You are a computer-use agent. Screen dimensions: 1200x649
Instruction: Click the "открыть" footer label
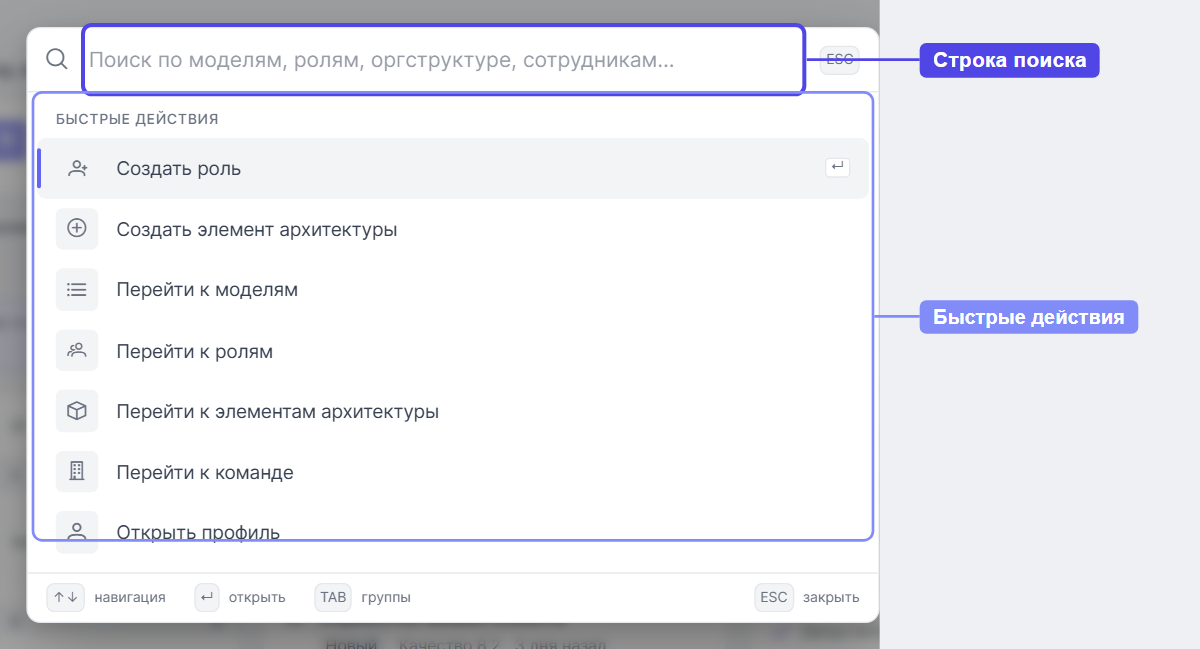(x=257, y=597)
